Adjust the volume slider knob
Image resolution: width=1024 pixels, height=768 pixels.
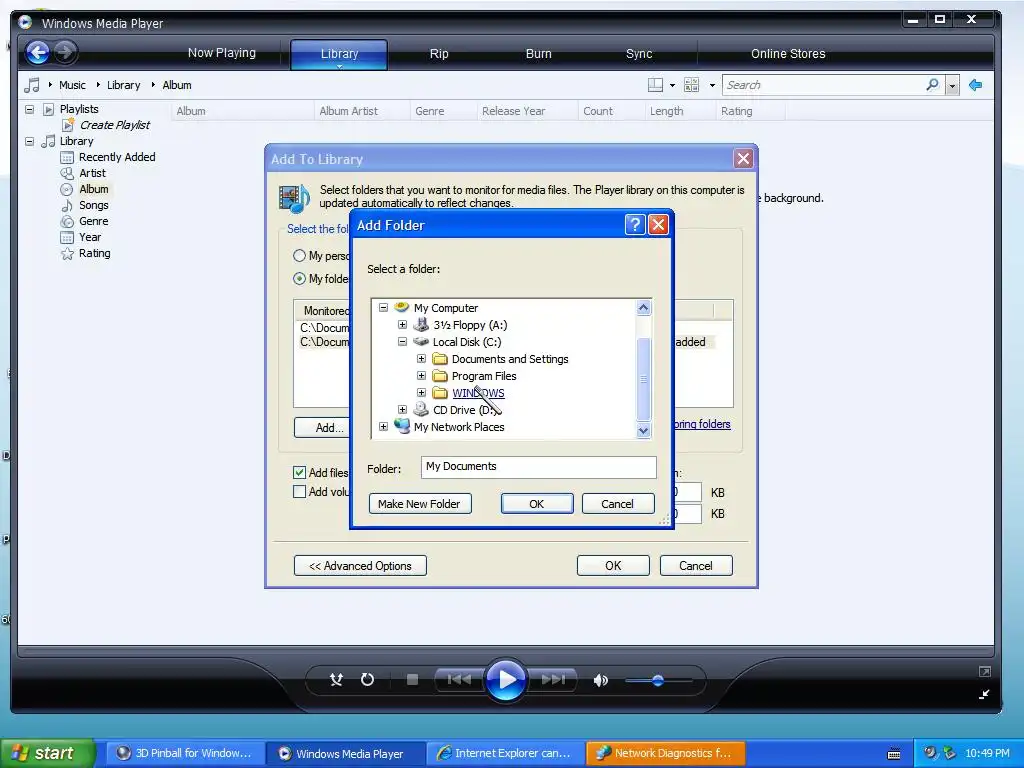(658, 680)
